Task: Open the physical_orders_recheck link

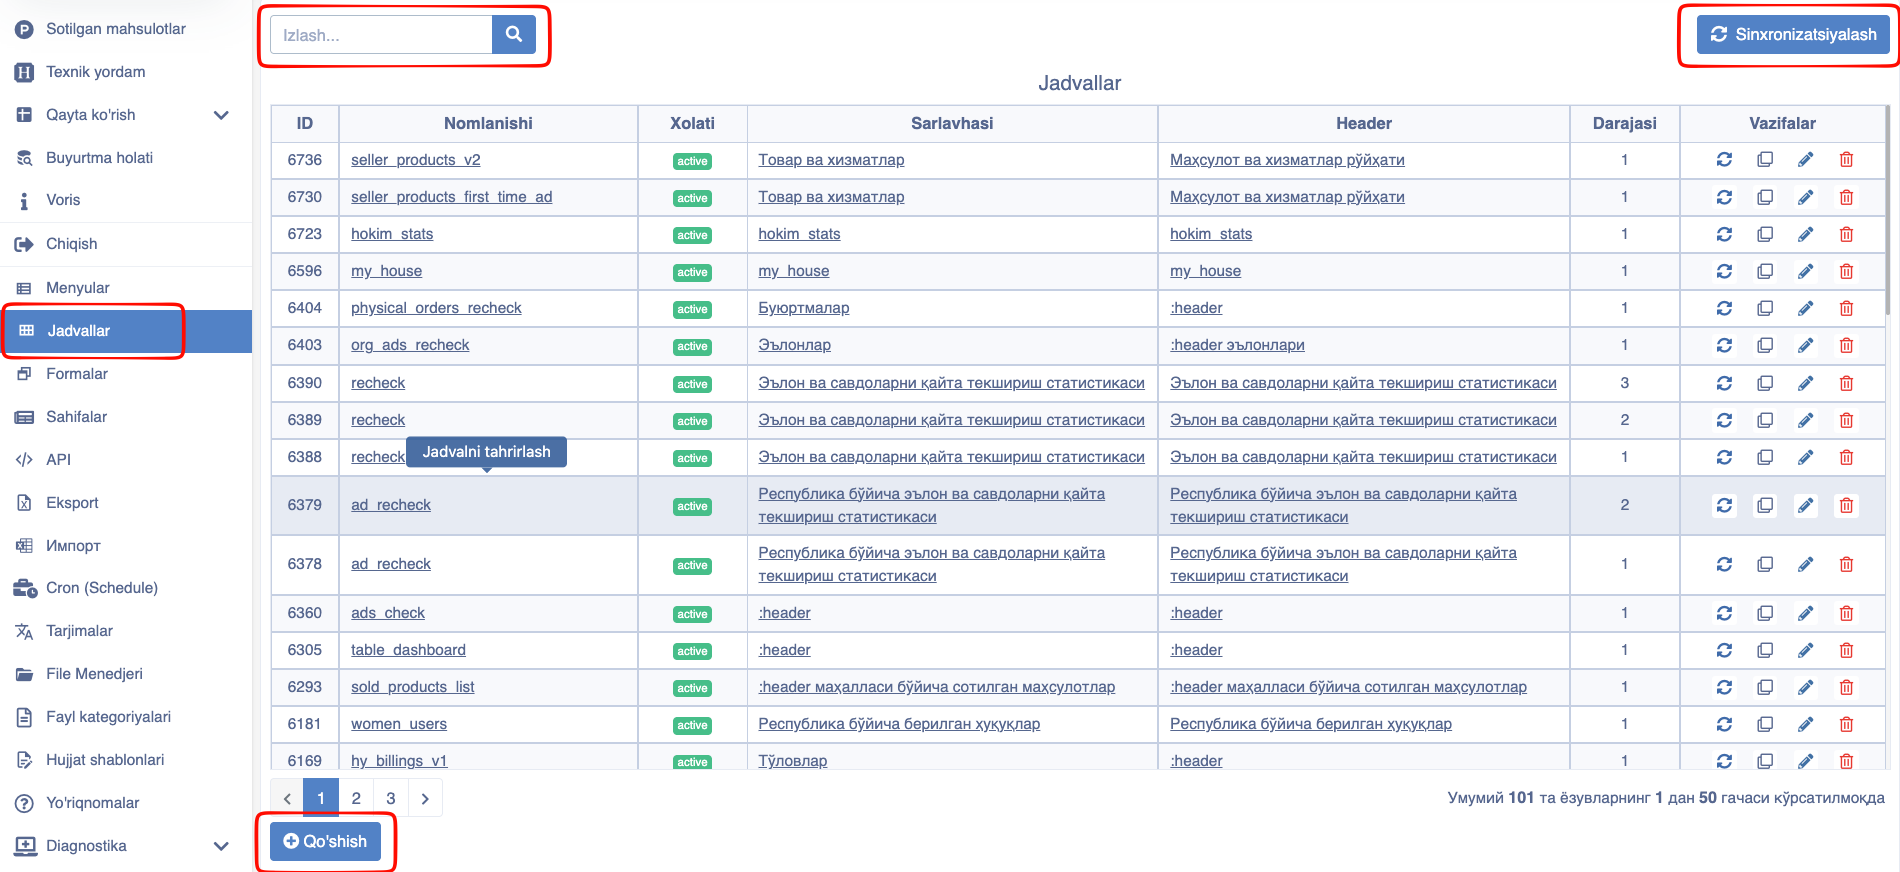Action: coord(436,308)
